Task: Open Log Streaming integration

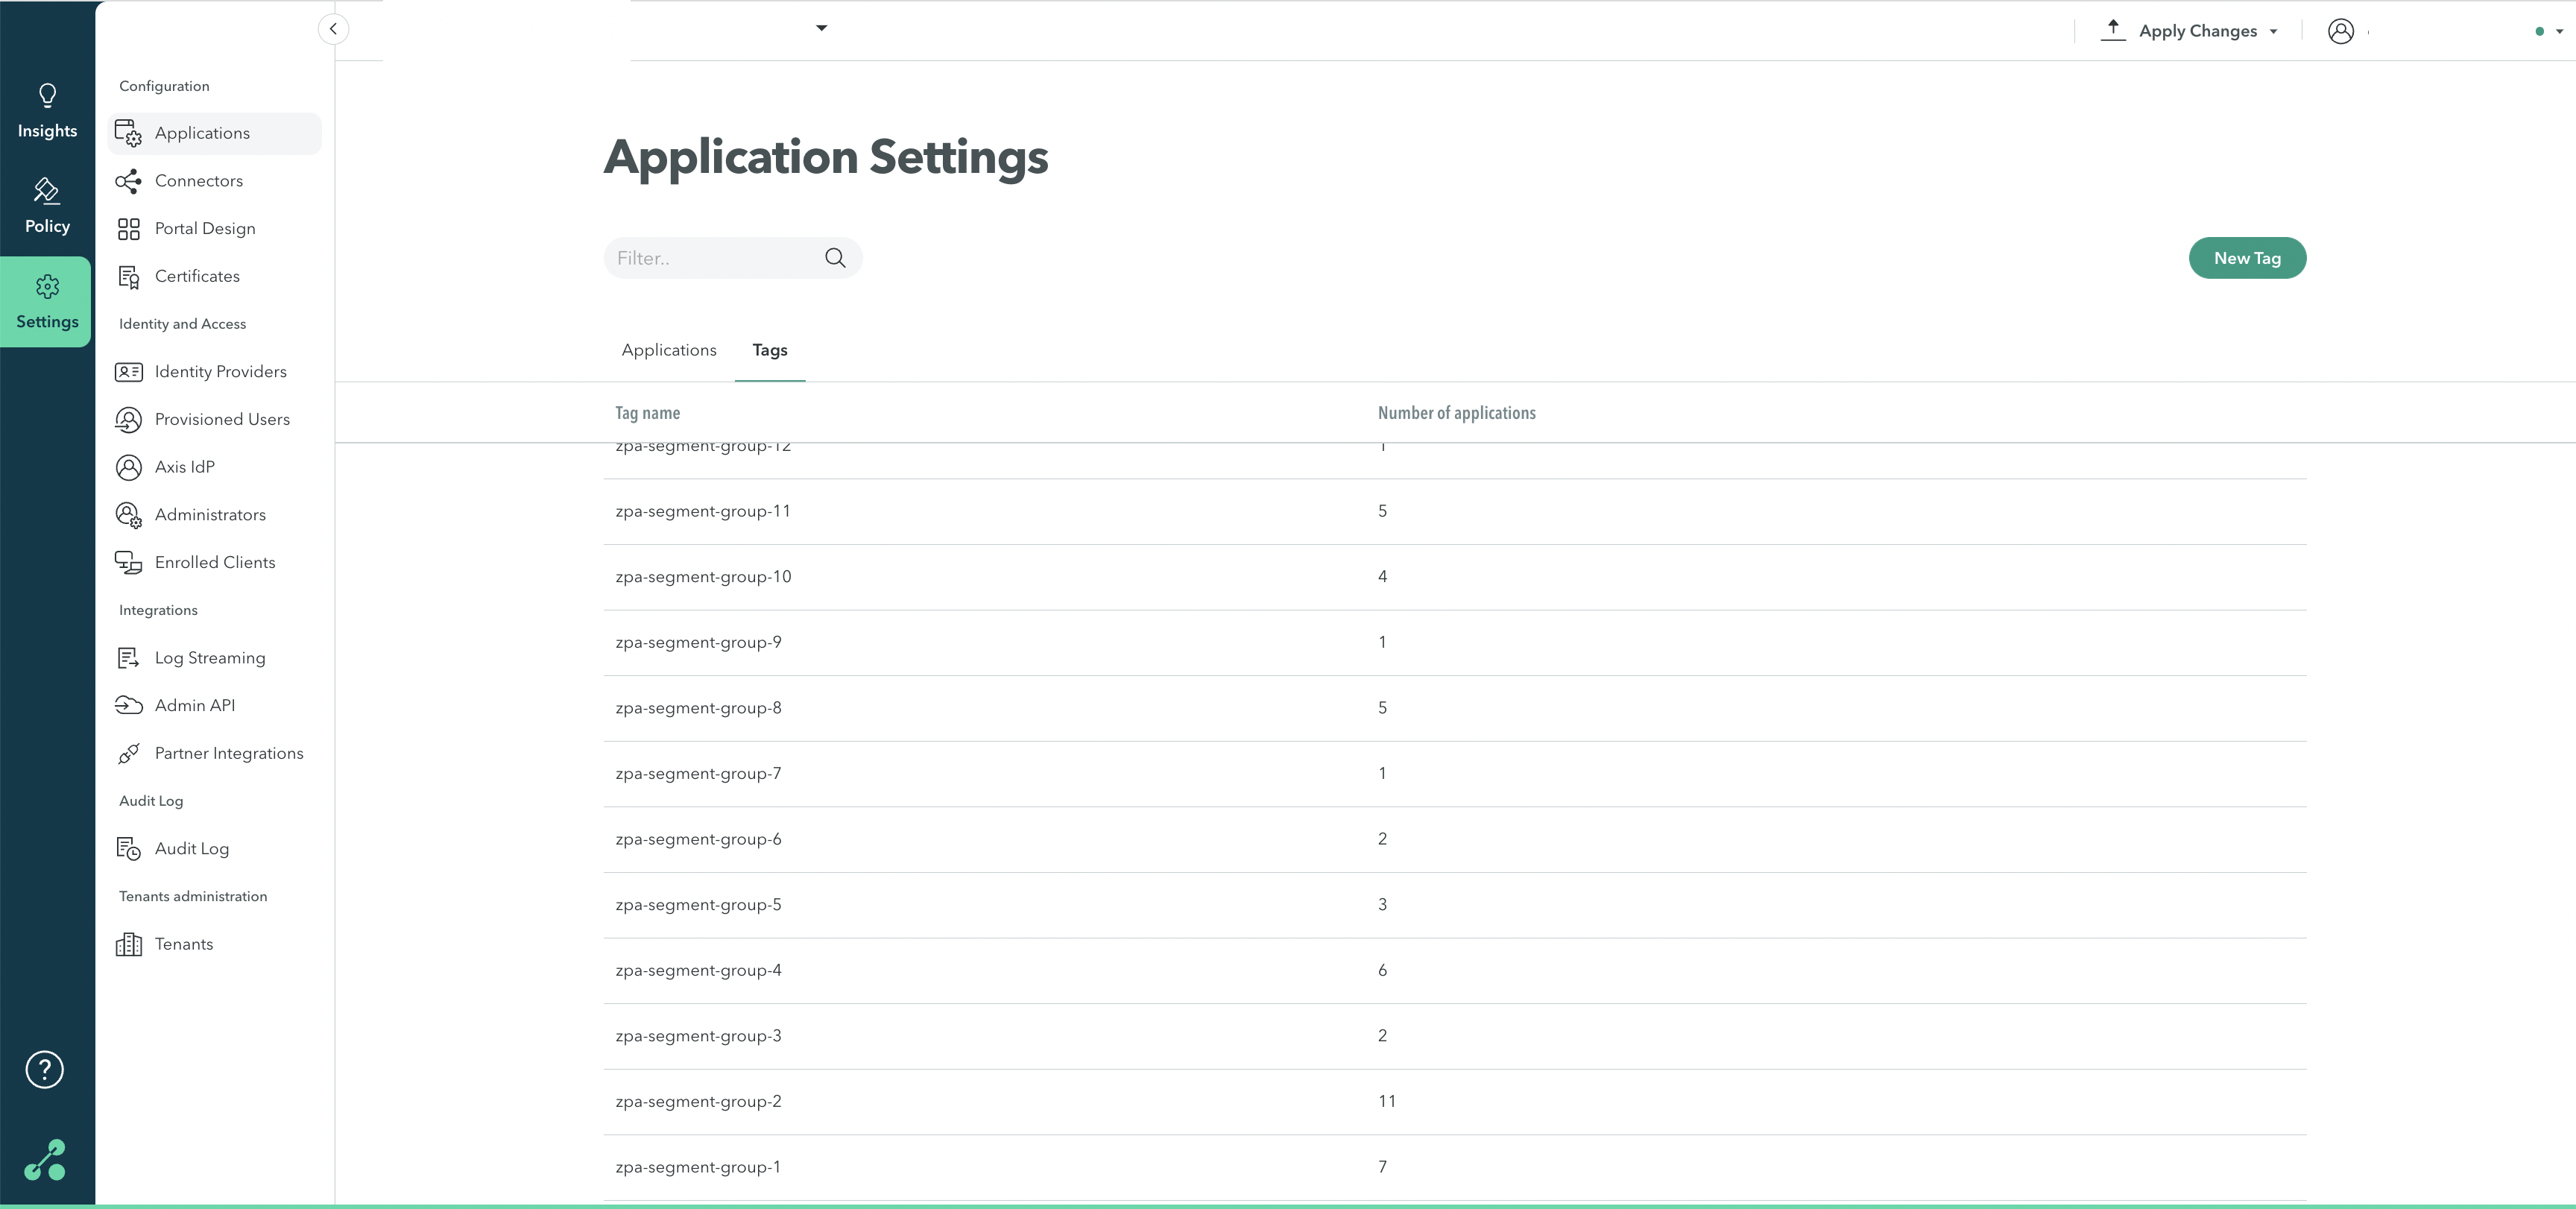Action: coord(209,658)
